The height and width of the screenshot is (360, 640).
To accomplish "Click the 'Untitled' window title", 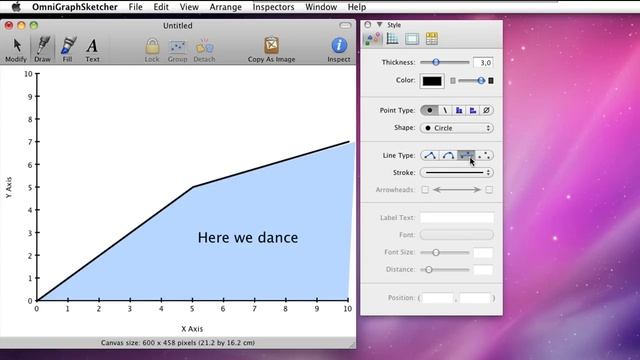I will click(x=178, y=25).
